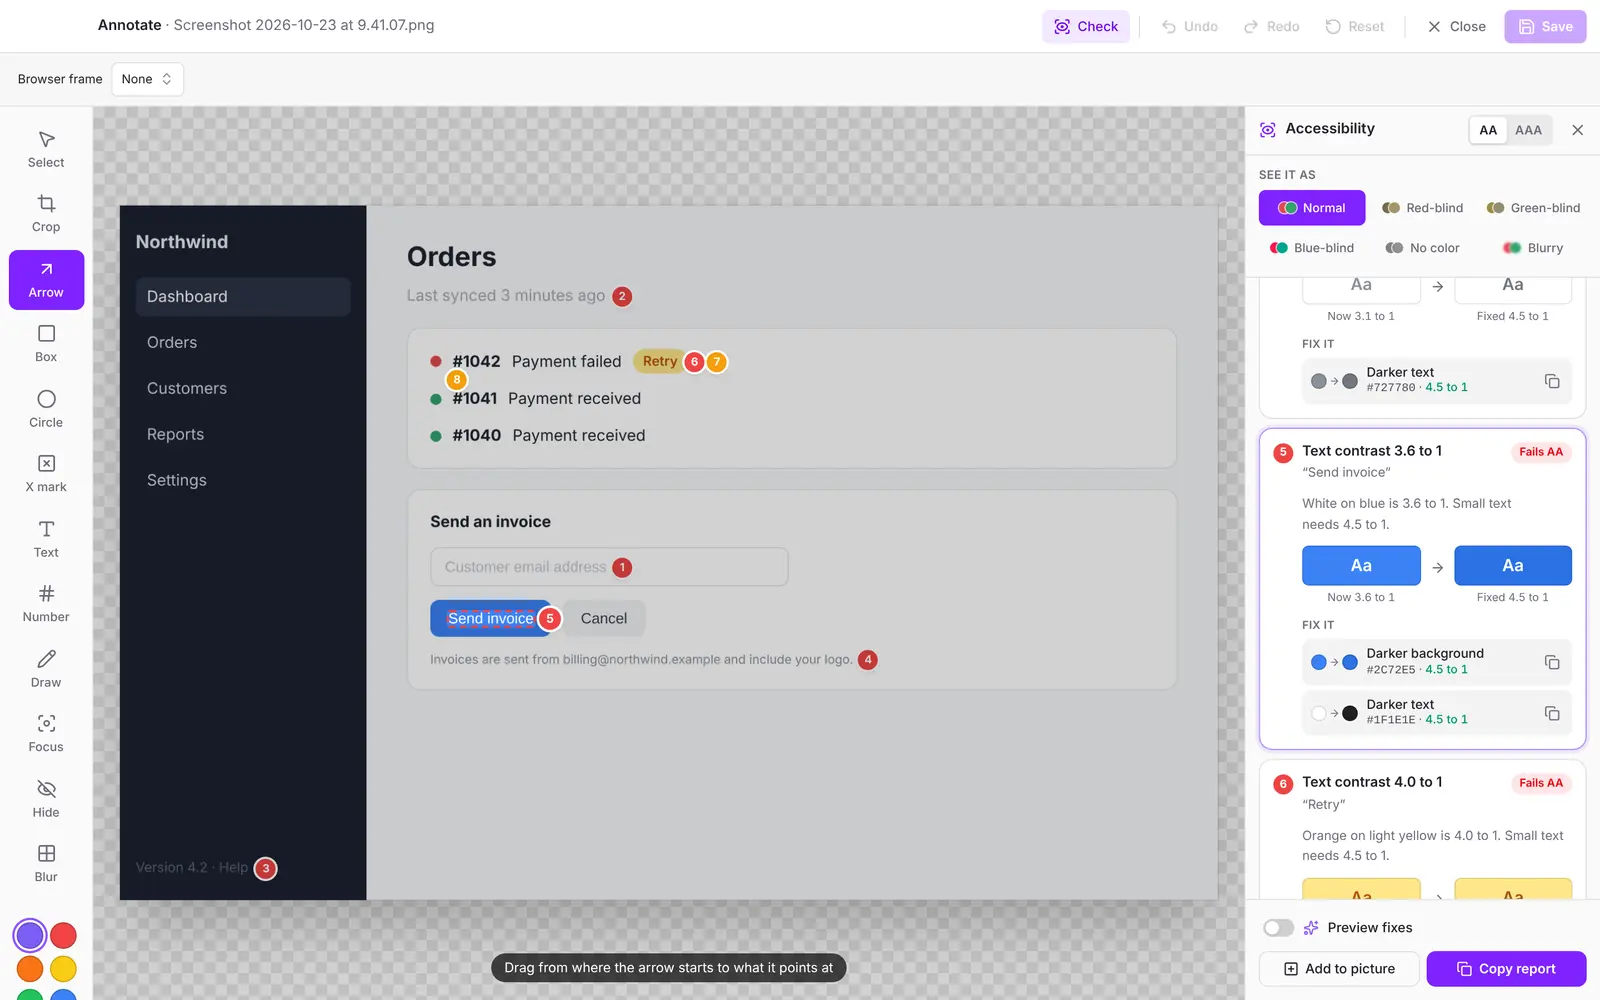This screenshot has height=1000, width=1600.
Task: Click the Undo button
Action: (1190, 27)
